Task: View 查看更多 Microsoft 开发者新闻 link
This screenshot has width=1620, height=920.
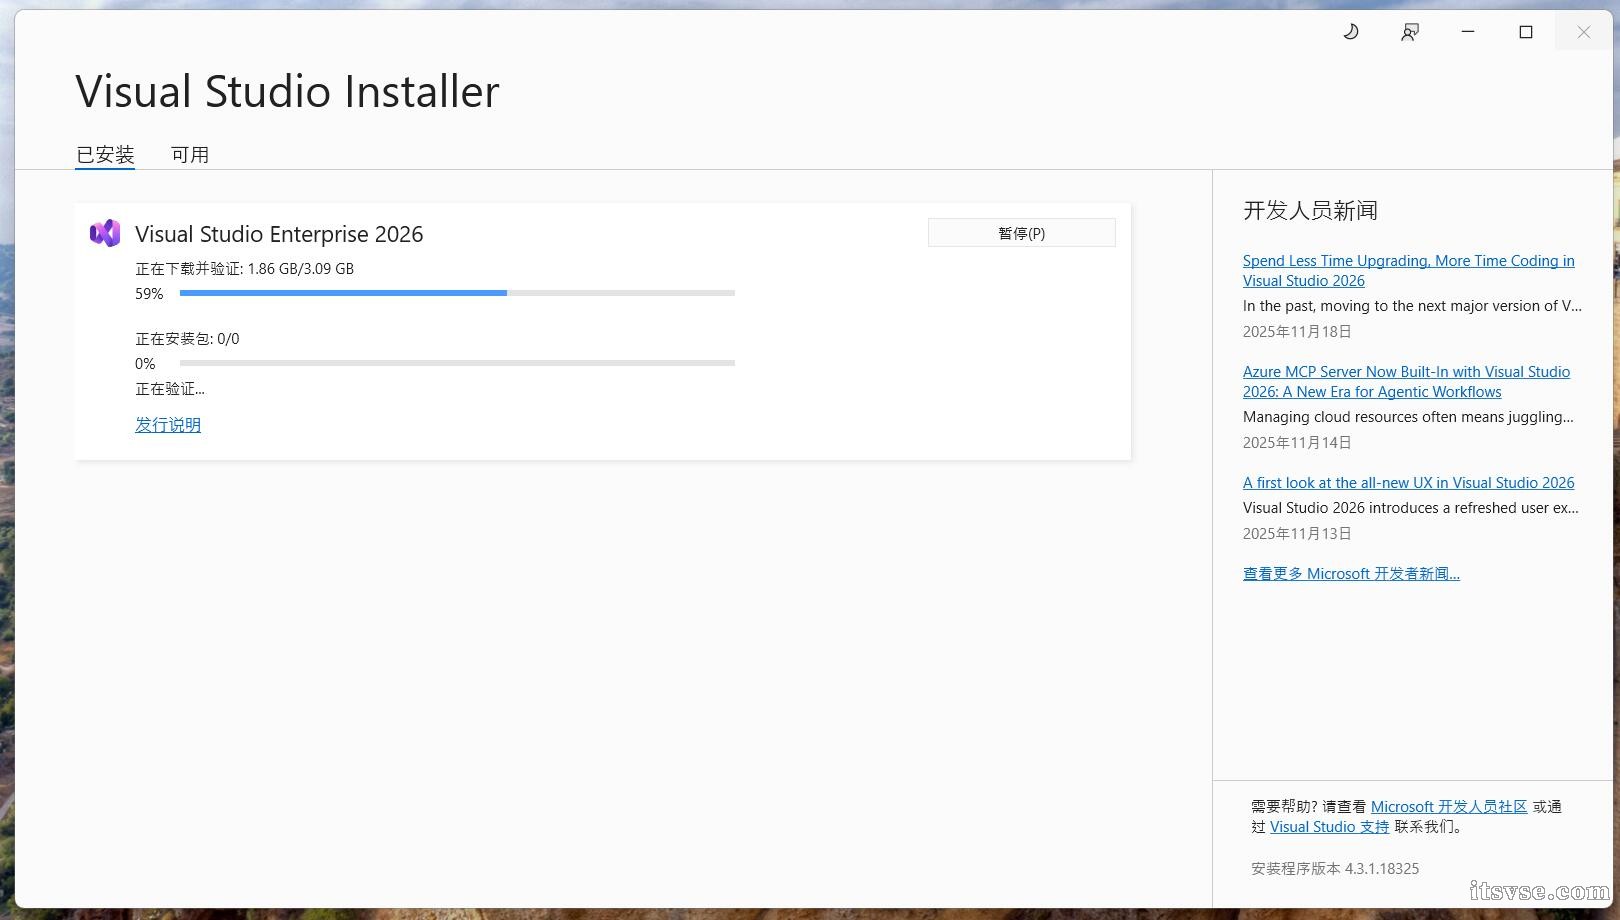Action: 1351,574
